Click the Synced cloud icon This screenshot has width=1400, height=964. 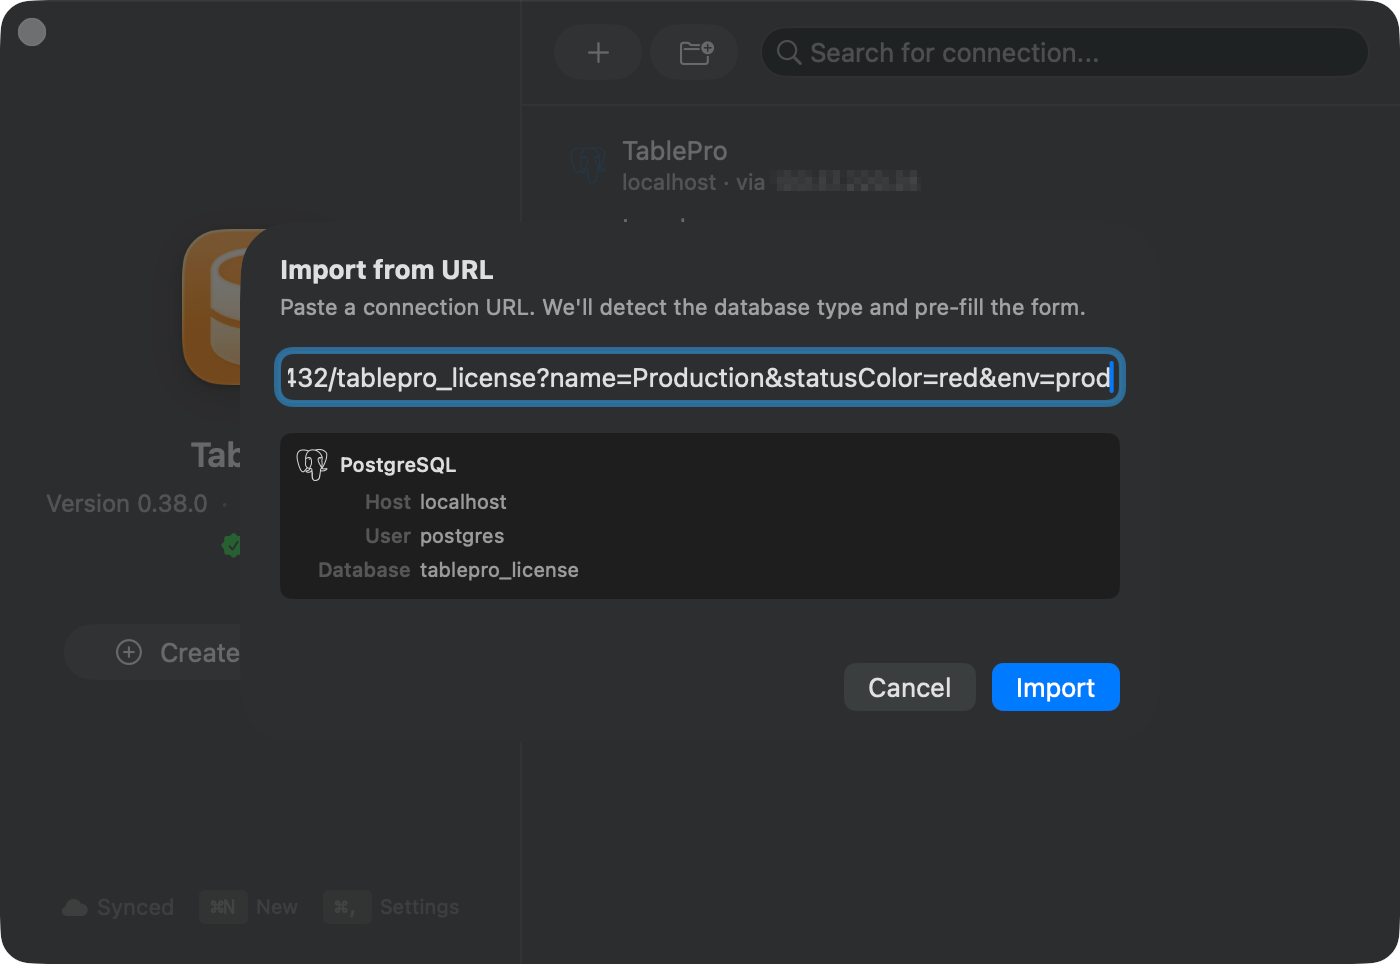75,907
